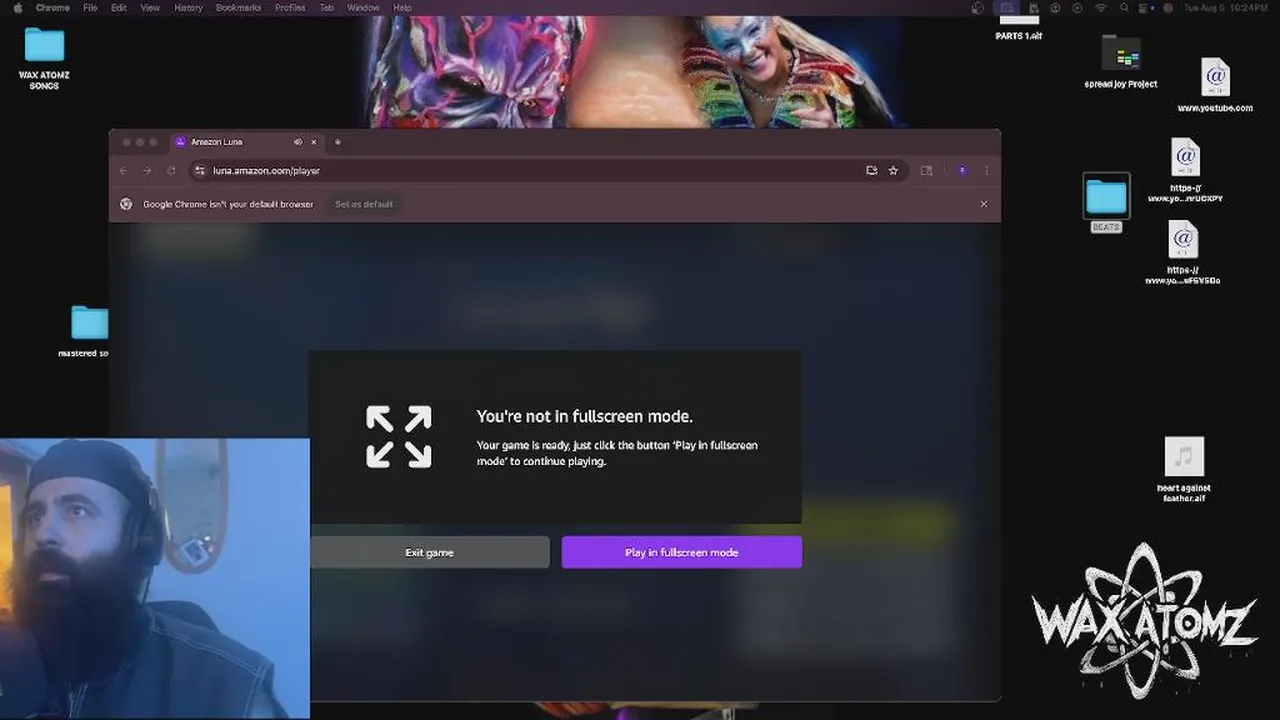Open the History menu
This screenshot has height=720, width=1280.
(x=188, y=7)
